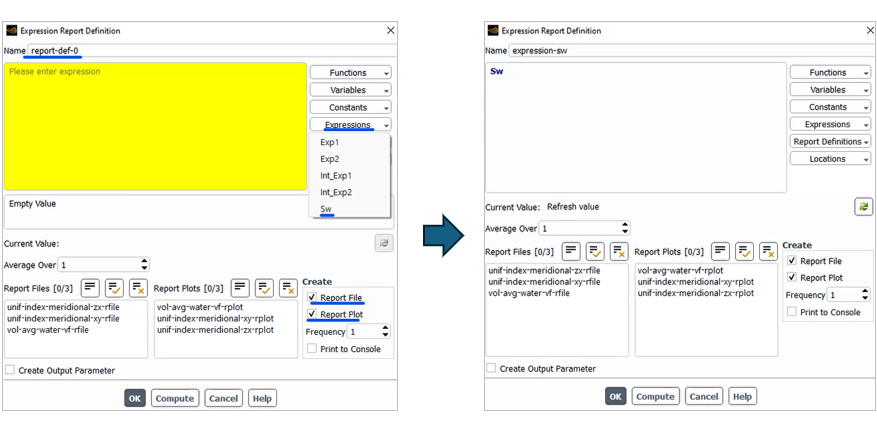Click yellow expression entry area
The image size is (877, 433).
coord(155,126)
